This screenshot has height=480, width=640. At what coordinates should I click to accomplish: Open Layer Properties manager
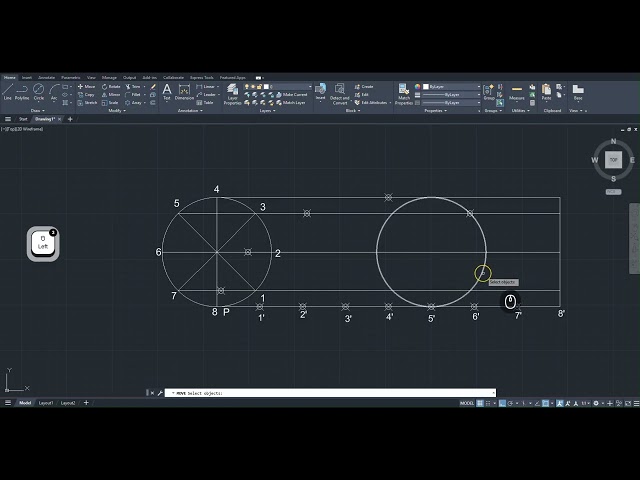click(232, 94)
